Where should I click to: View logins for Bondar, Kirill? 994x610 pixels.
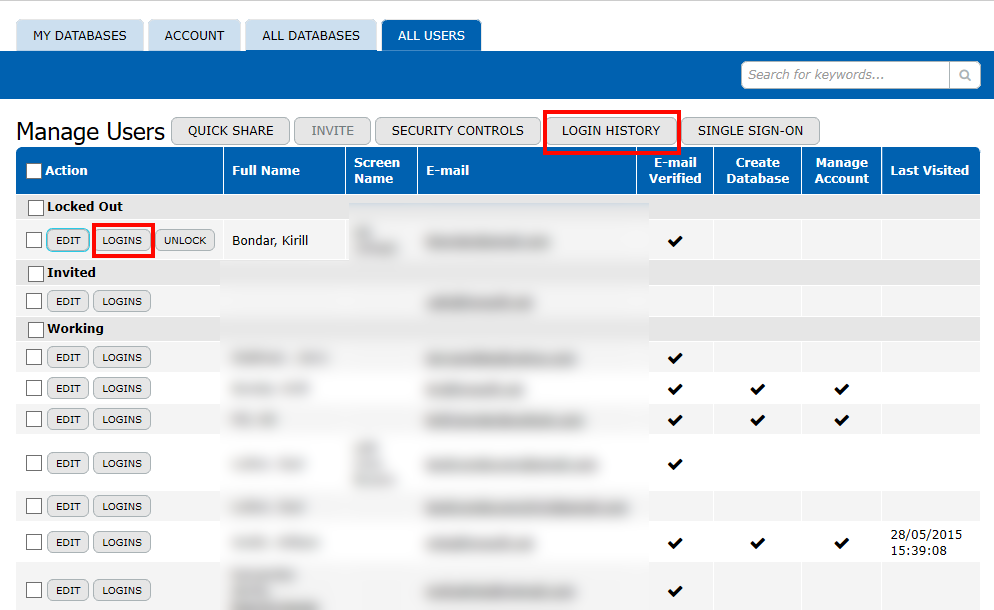(123, 241)
